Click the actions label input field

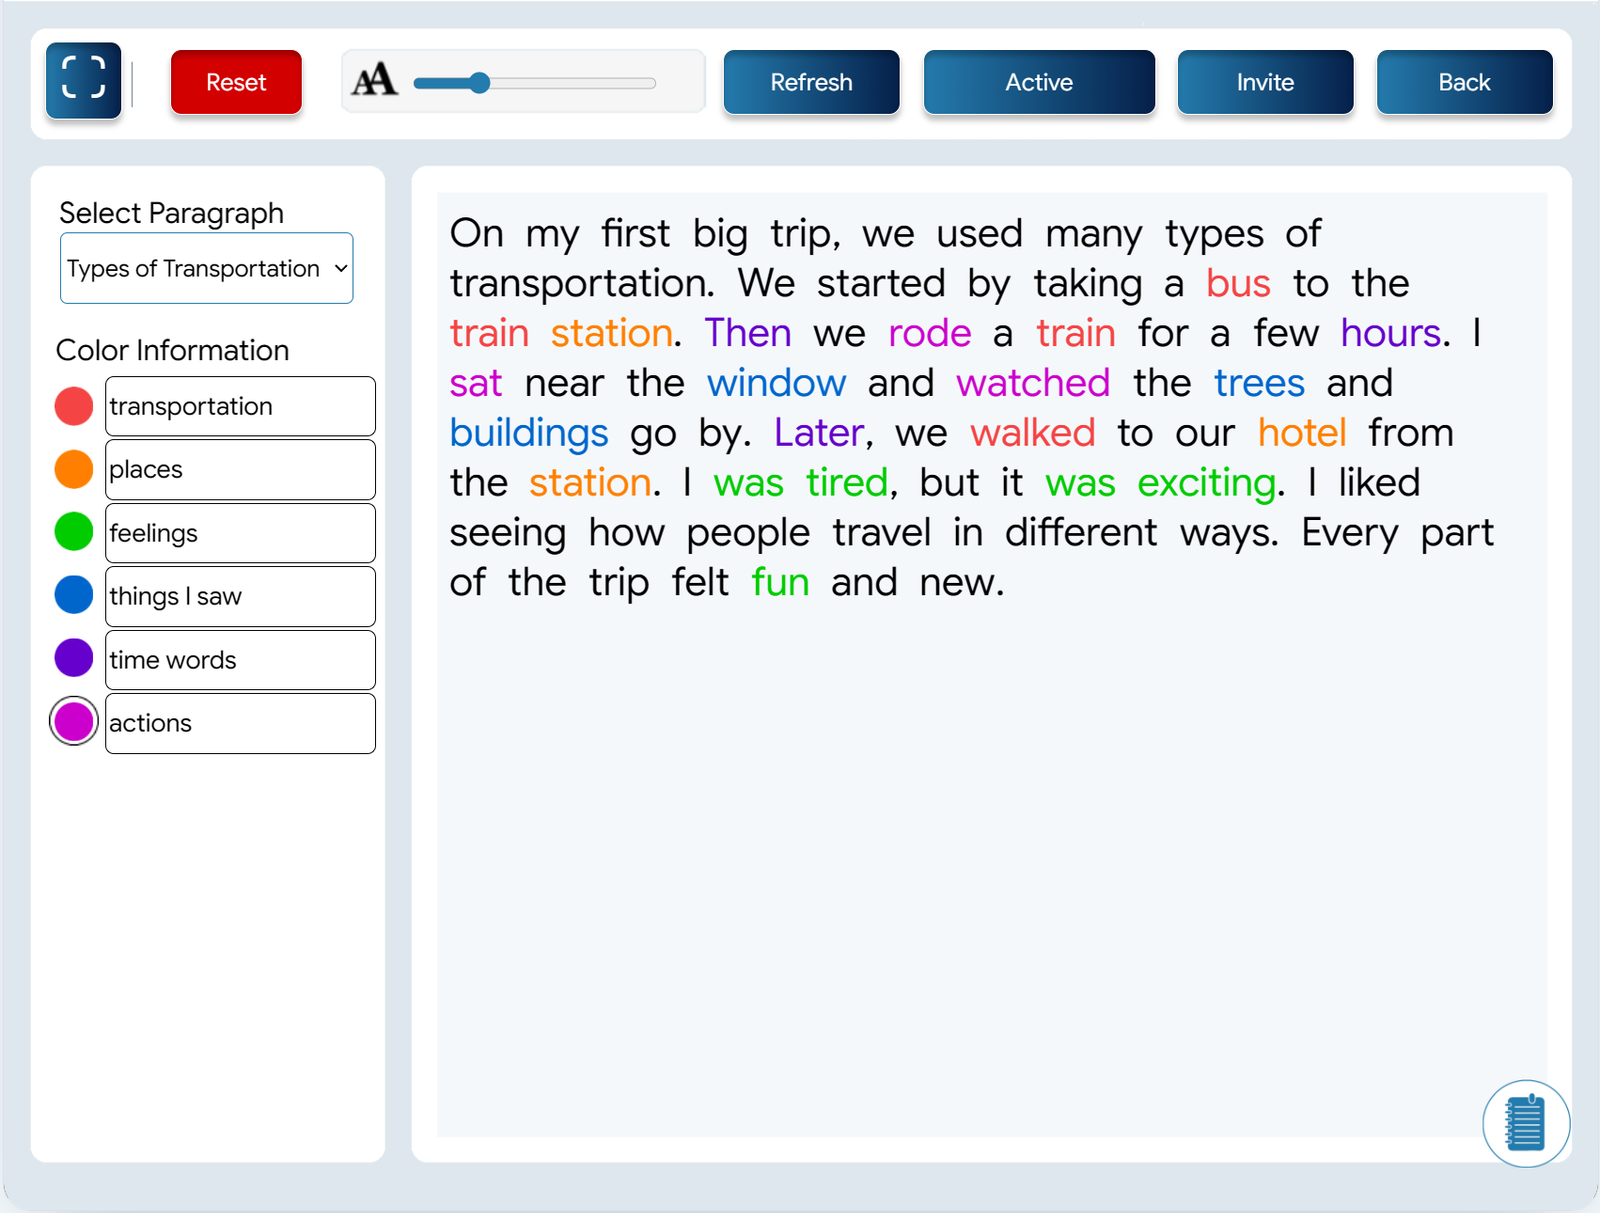tap(240, 723)
